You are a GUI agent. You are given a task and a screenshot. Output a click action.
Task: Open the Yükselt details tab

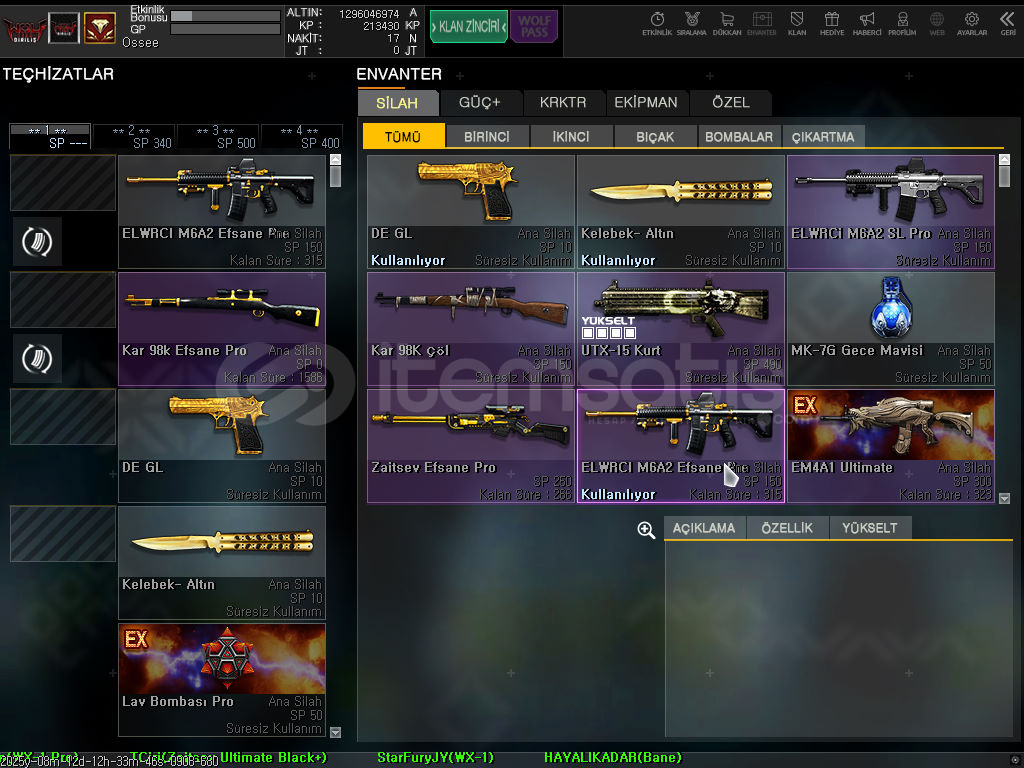tap(870, 528)
